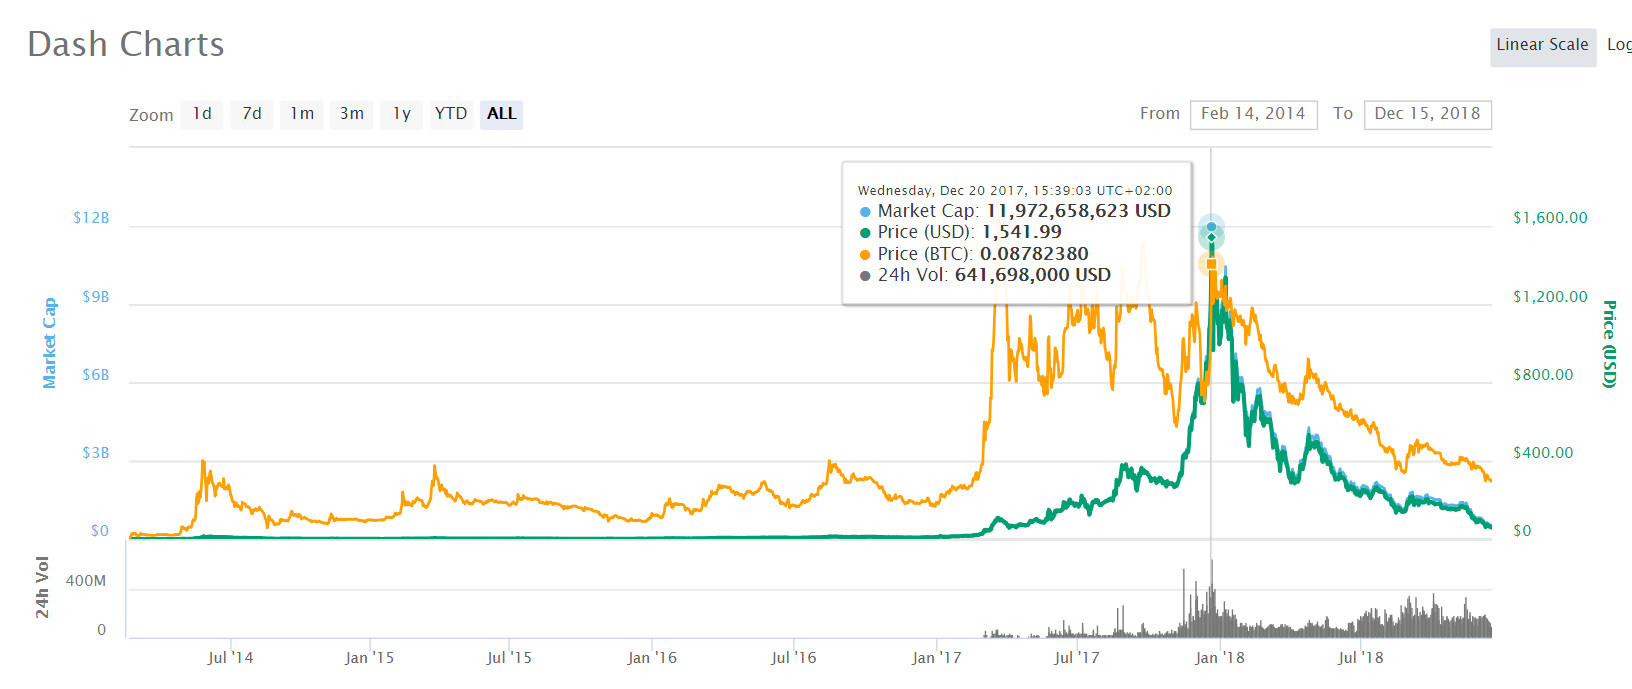Screen dimensions: 1632x689
Task: Choose the 1y zoom range
Action: (402, 114)
